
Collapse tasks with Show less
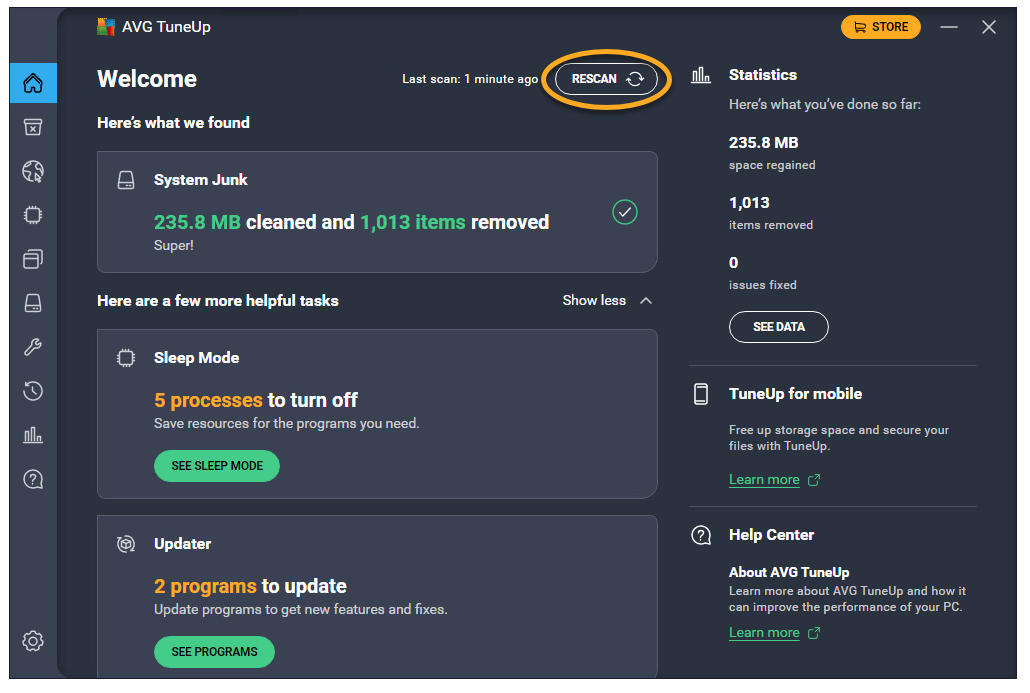tap(607, 300)
